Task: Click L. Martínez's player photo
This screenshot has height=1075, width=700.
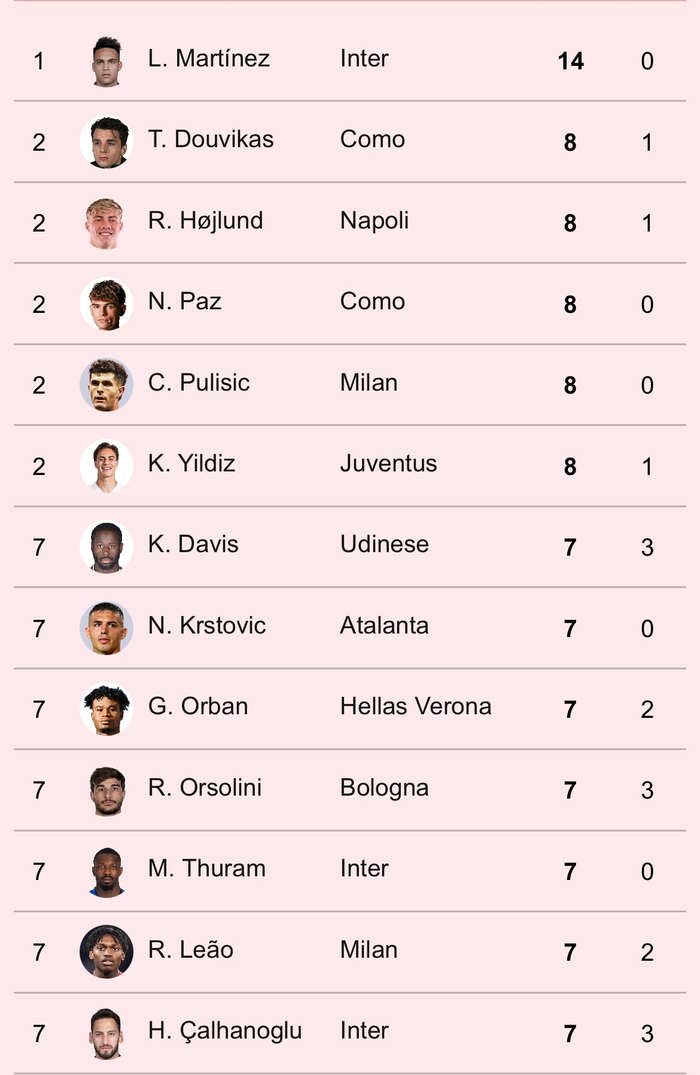Action: 106,61
